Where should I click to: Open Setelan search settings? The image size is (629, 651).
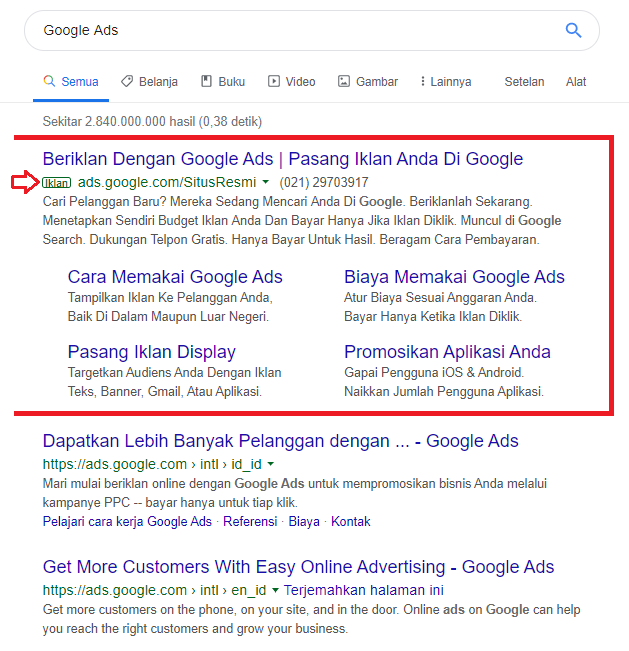pyautogui.click(x=524, y=82)
